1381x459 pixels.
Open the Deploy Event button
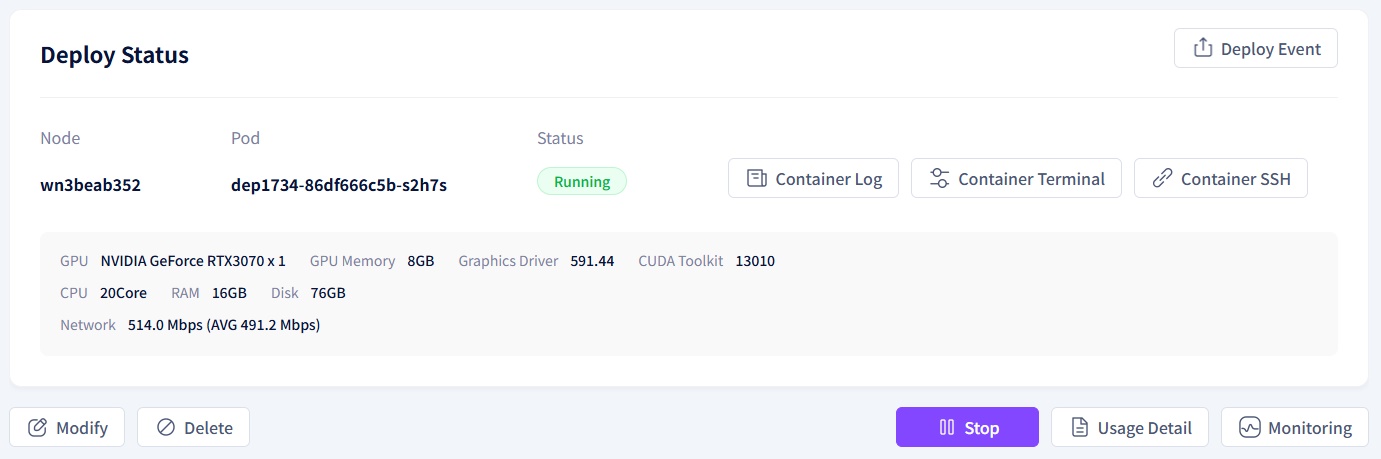pos(1256,49)
